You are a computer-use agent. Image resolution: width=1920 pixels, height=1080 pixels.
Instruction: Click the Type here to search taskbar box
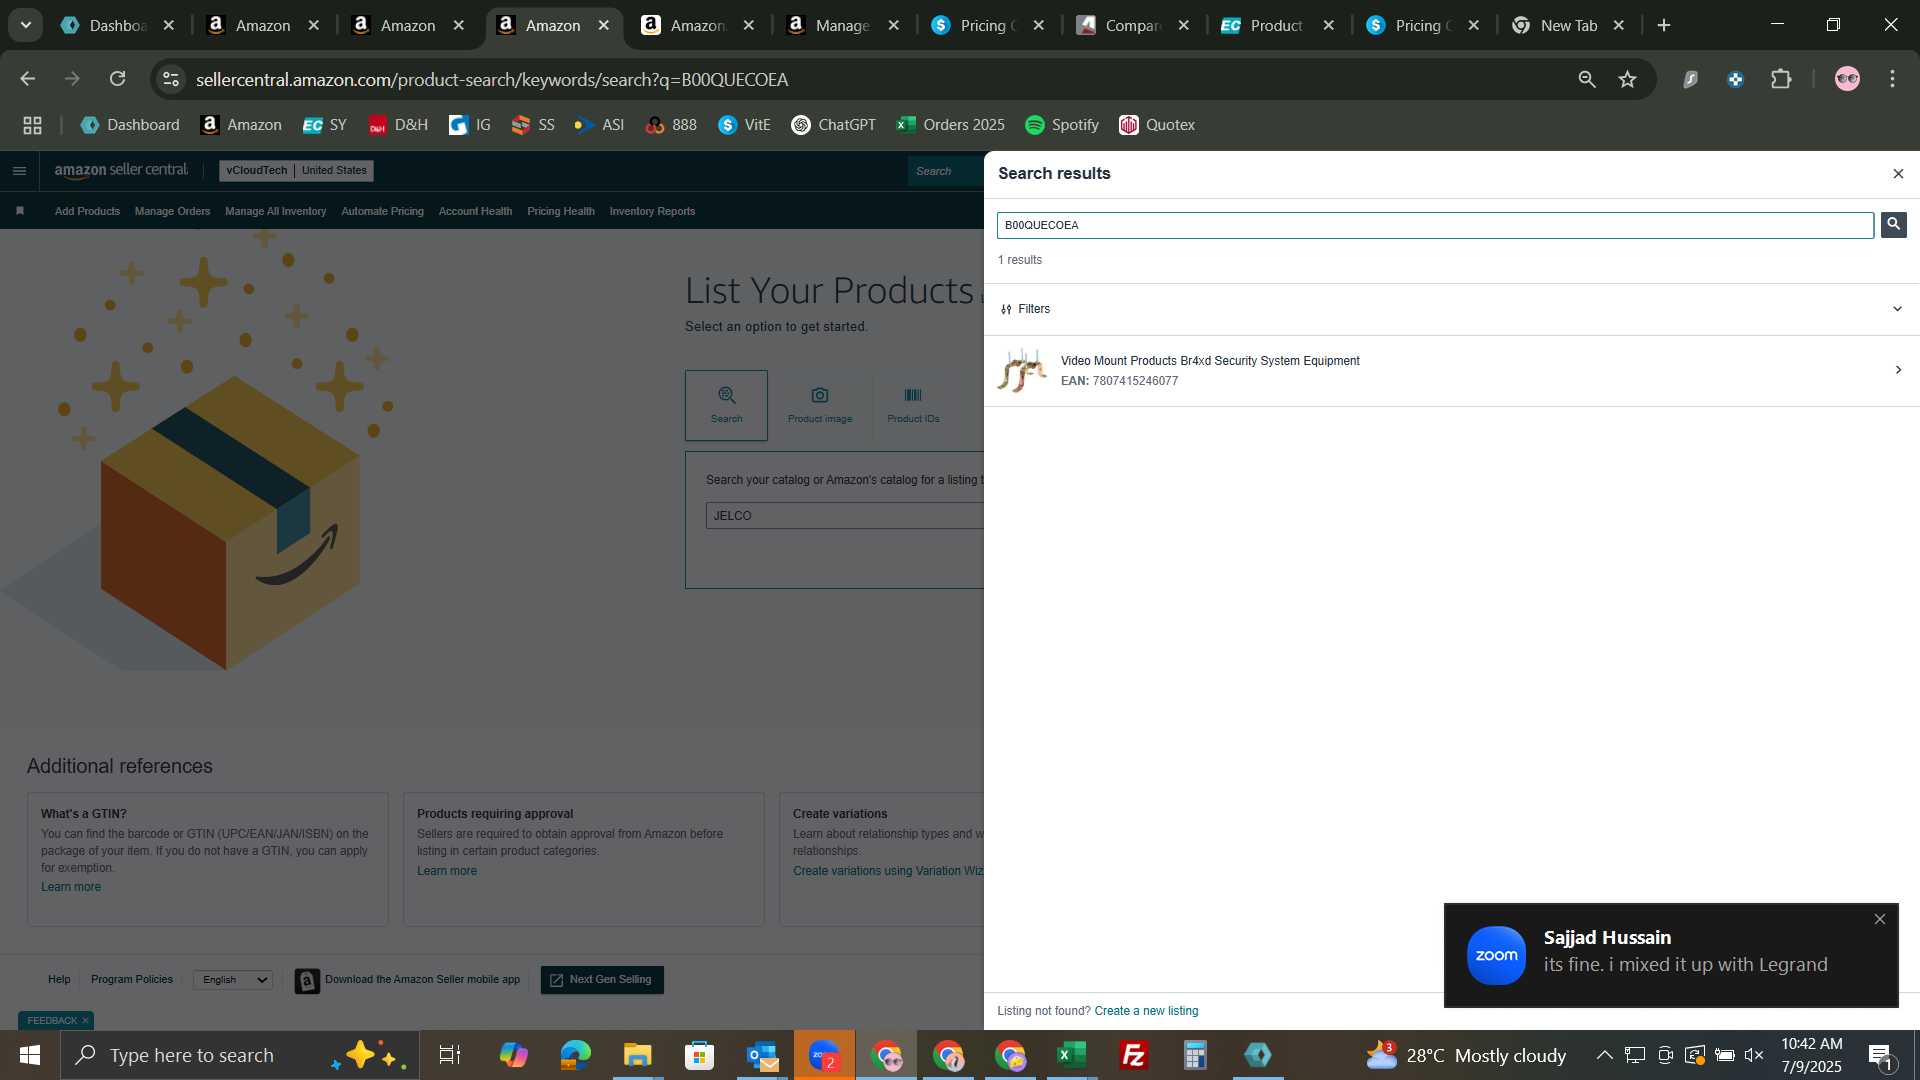point(240,1055)
